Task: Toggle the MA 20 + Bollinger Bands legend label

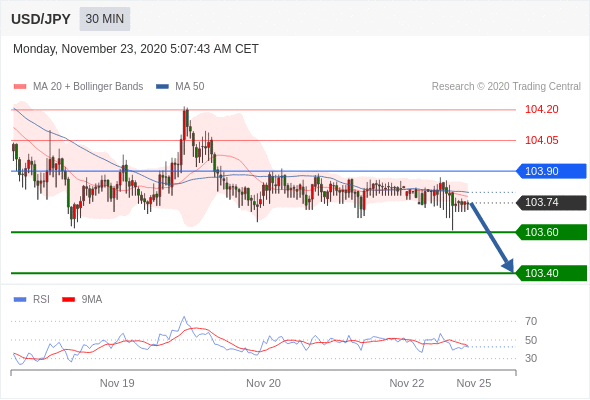Action: coord(88,87)
